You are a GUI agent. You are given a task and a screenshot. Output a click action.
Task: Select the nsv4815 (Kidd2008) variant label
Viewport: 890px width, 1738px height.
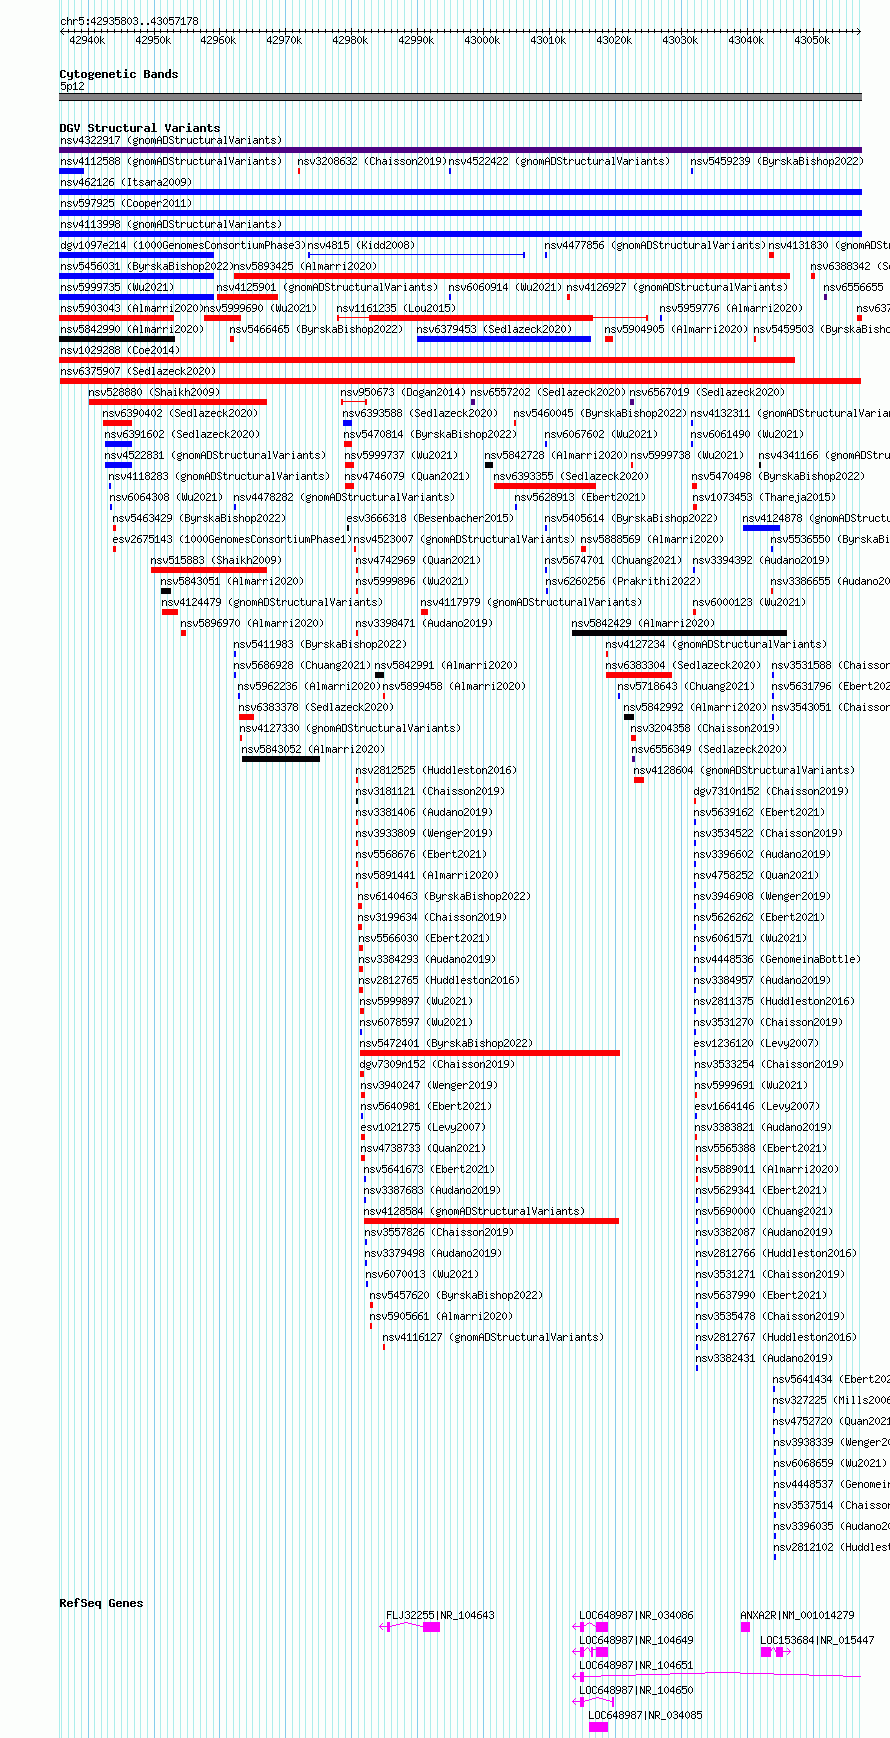tap(360, 245)
